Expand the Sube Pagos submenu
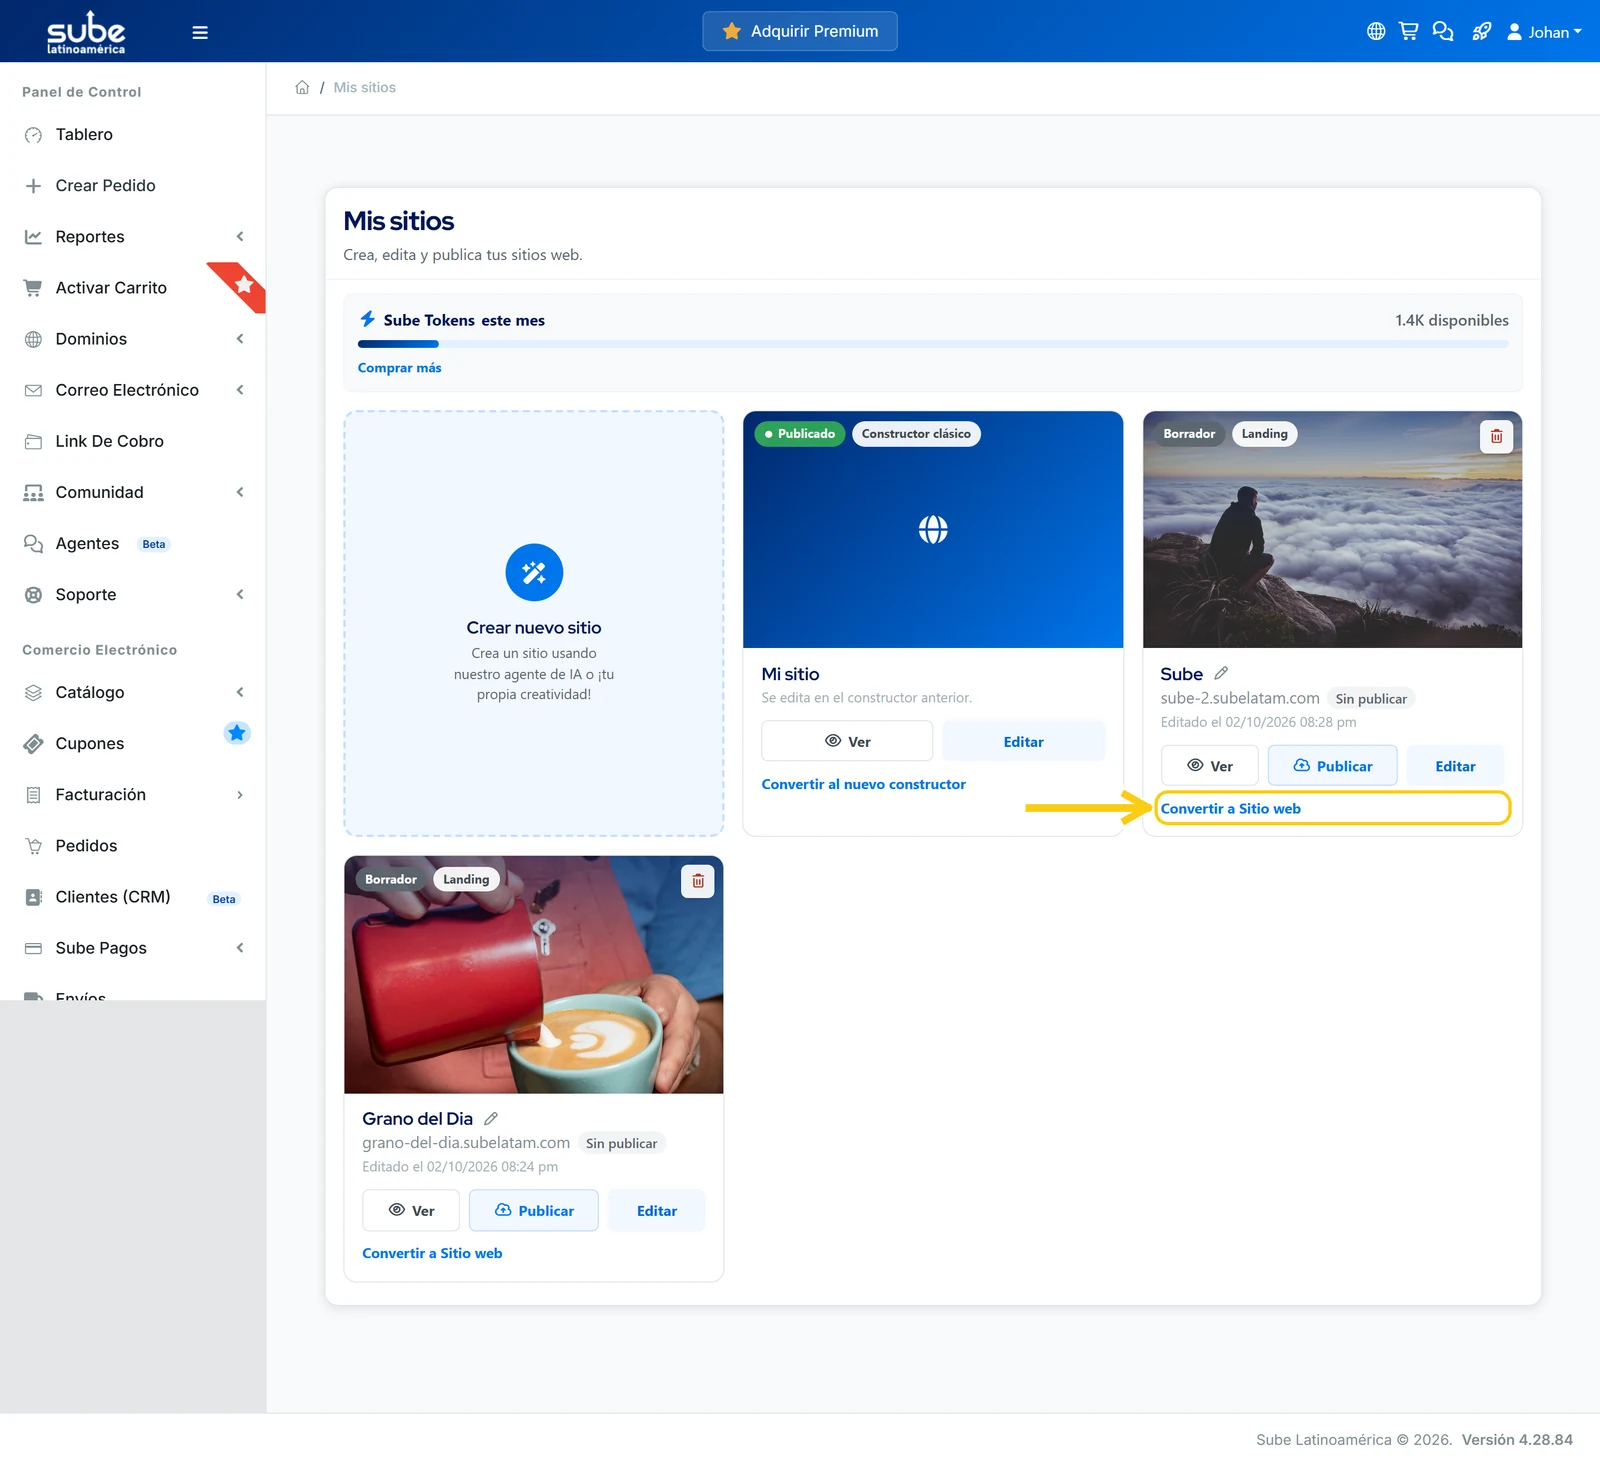The image size is (1600, 1466). pyautogui.click(x=133, y=947)
